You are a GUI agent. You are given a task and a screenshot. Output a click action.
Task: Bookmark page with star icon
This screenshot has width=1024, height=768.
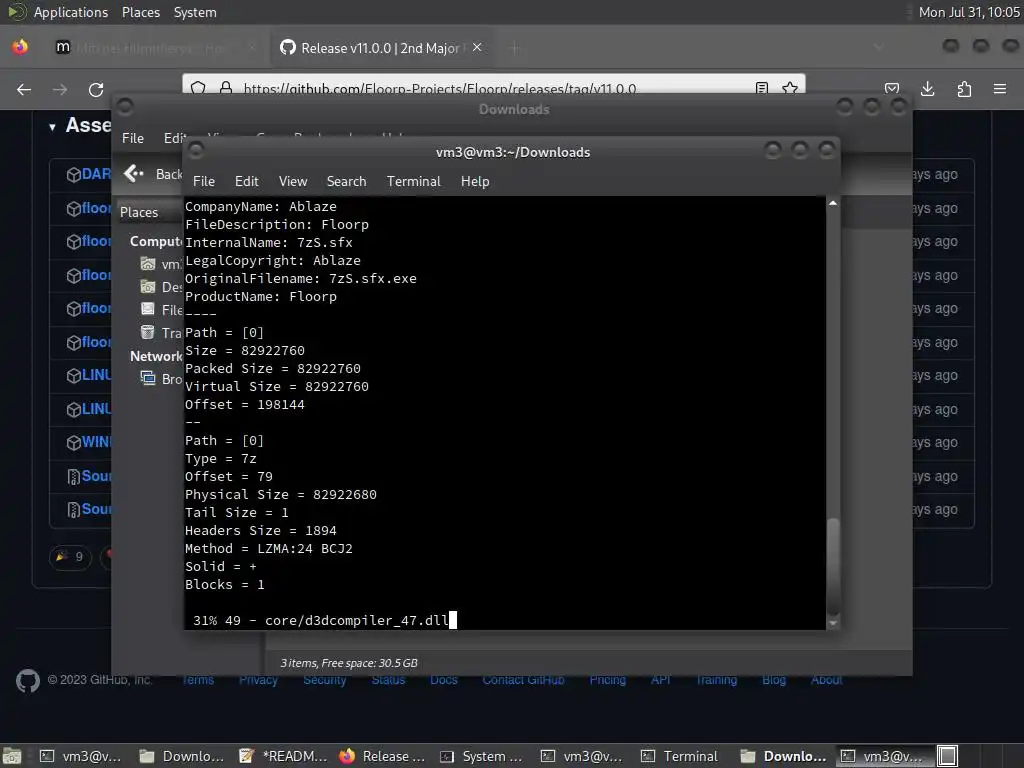[x=790, y=88]
